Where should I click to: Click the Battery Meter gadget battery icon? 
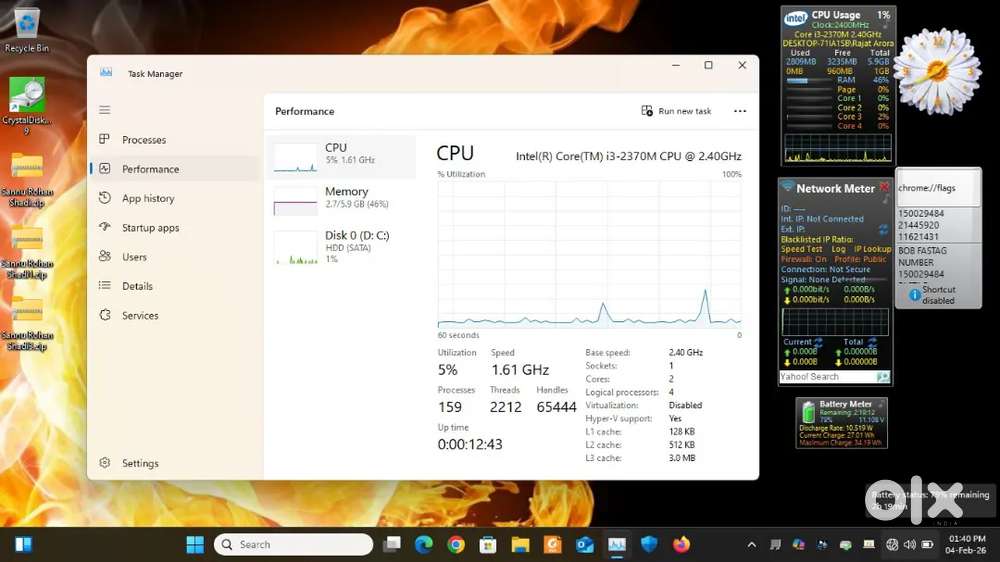(808, 412)
